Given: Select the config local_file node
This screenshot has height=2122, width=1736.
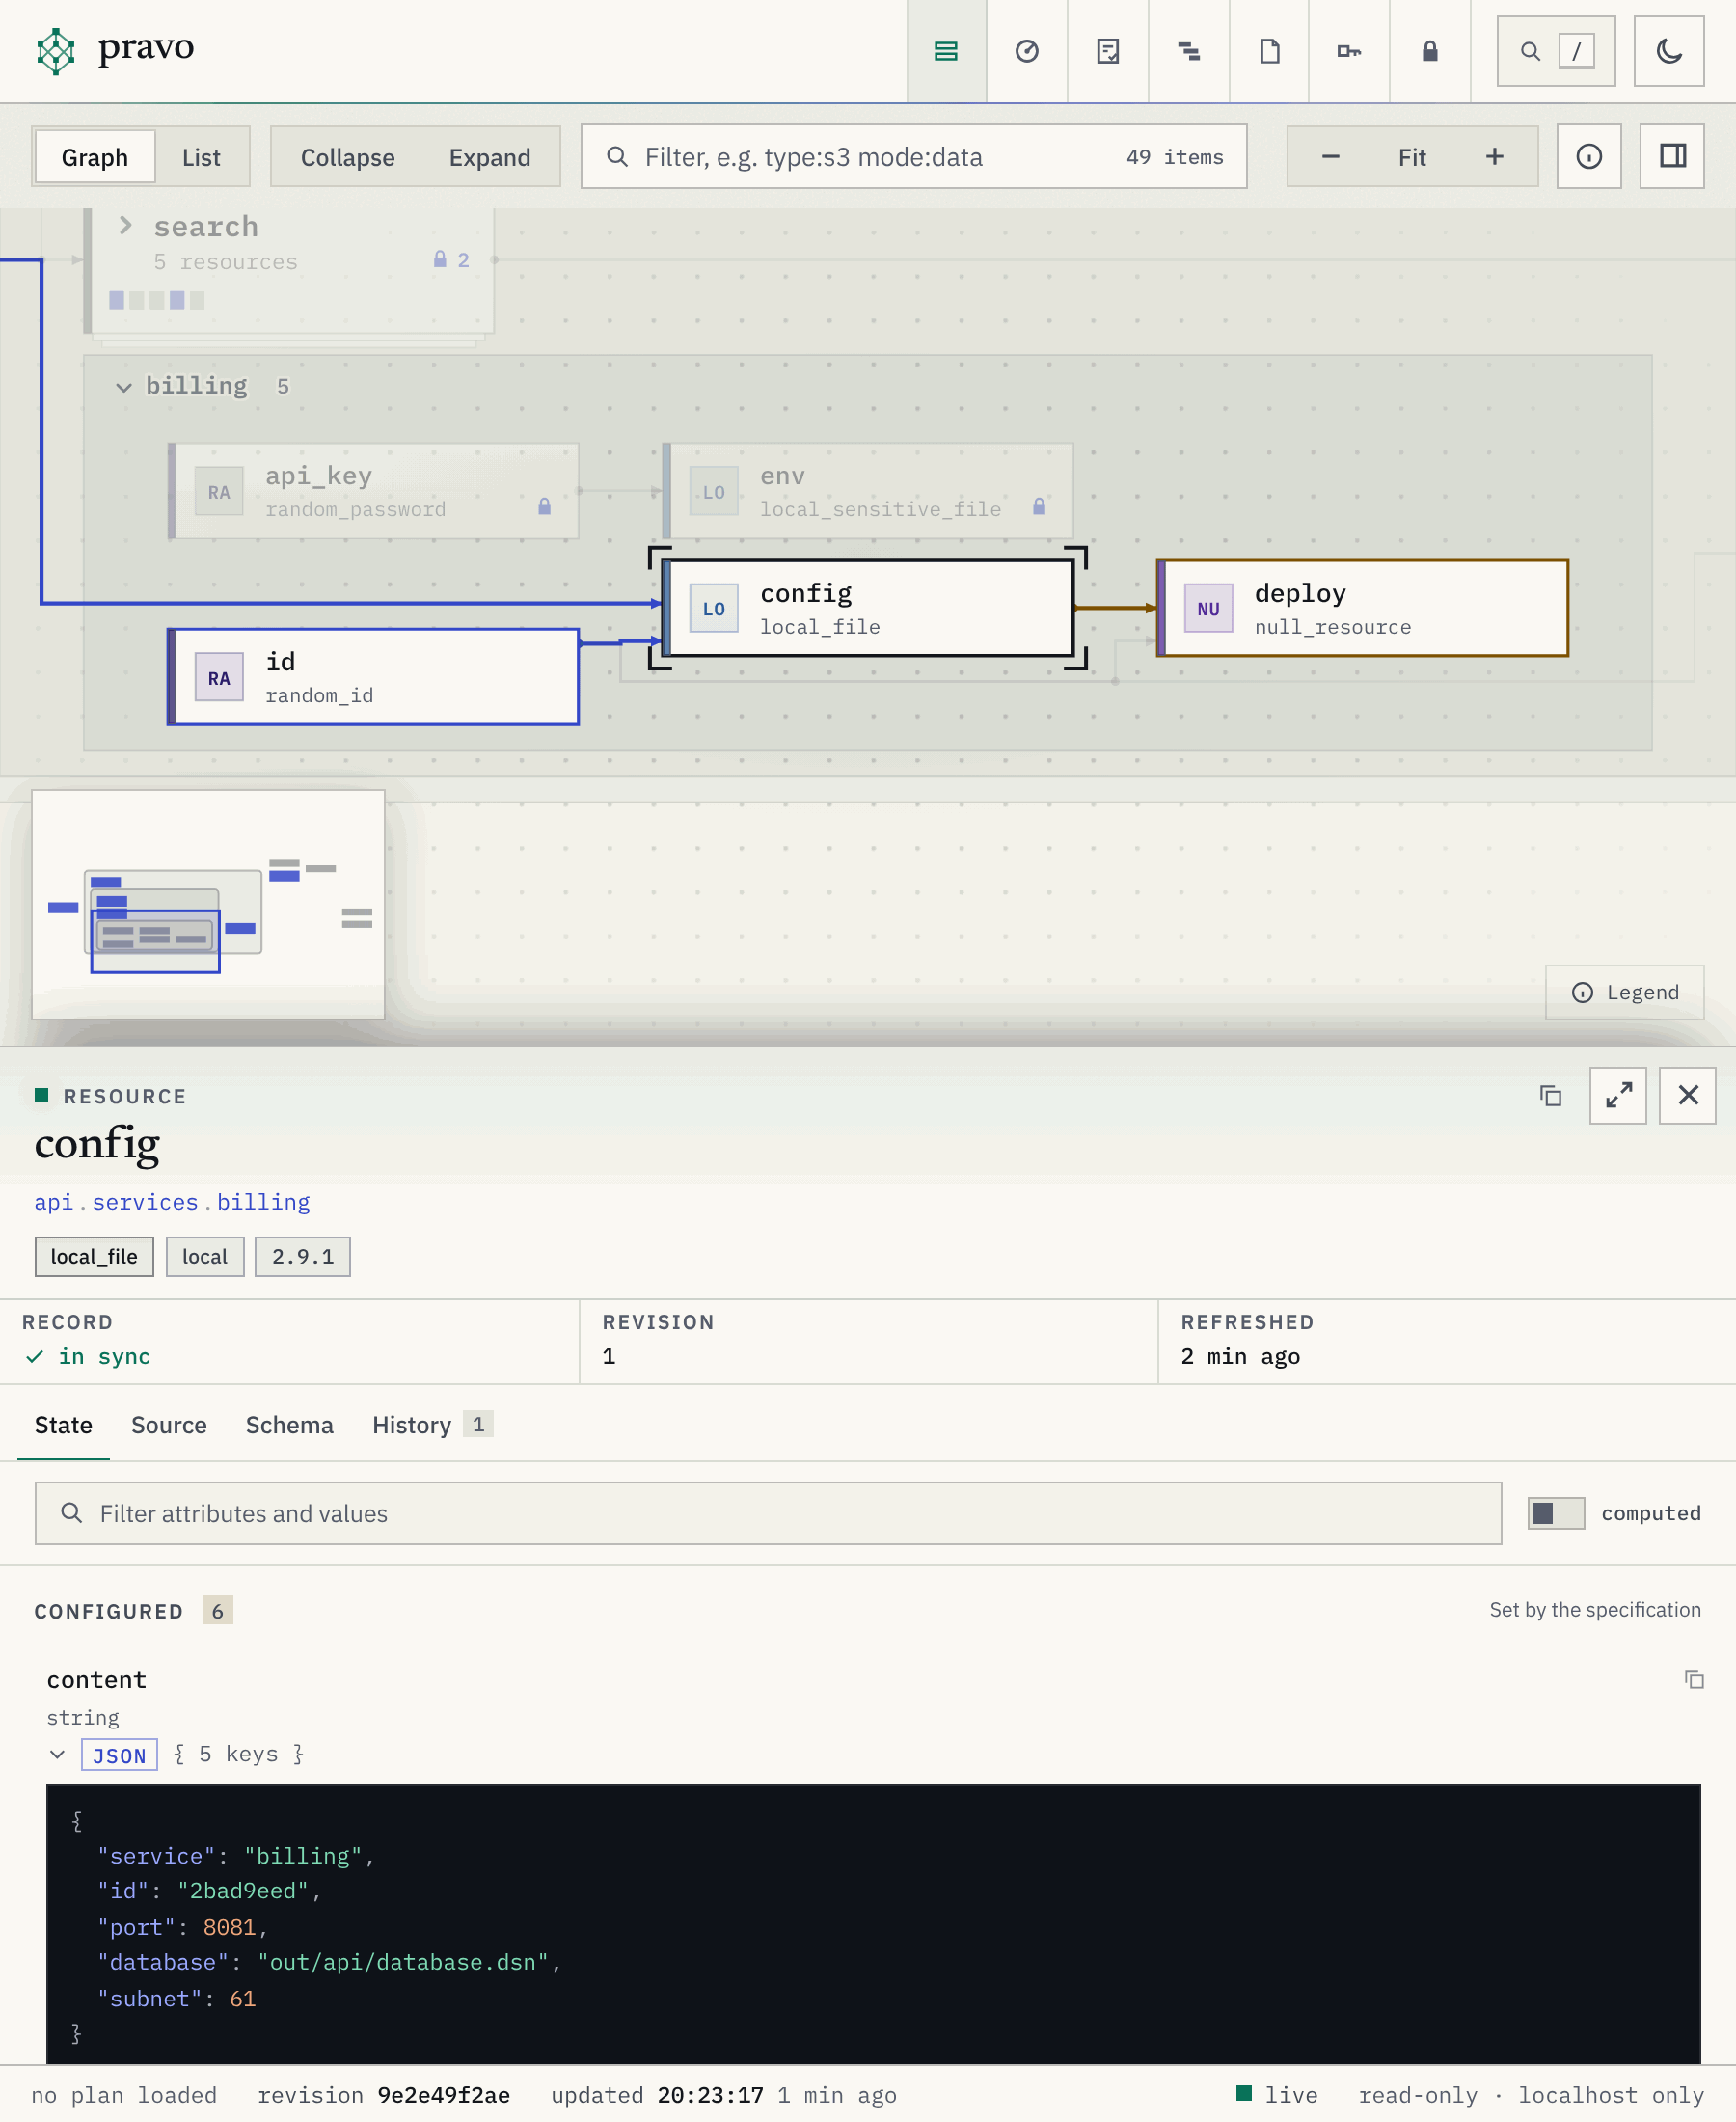Looking at the screenshot, I should (x=868, y=609).
